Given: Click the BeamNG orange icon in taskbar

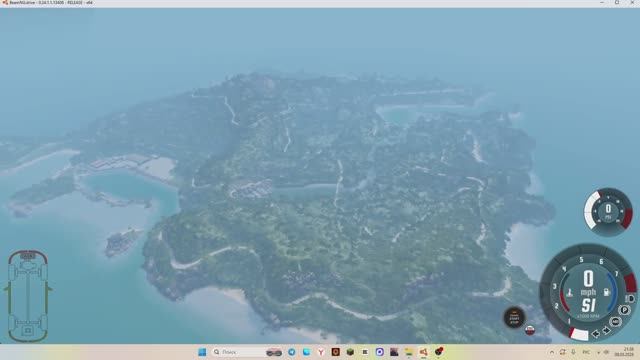Looking at the screenshot, I should point(424,352).
